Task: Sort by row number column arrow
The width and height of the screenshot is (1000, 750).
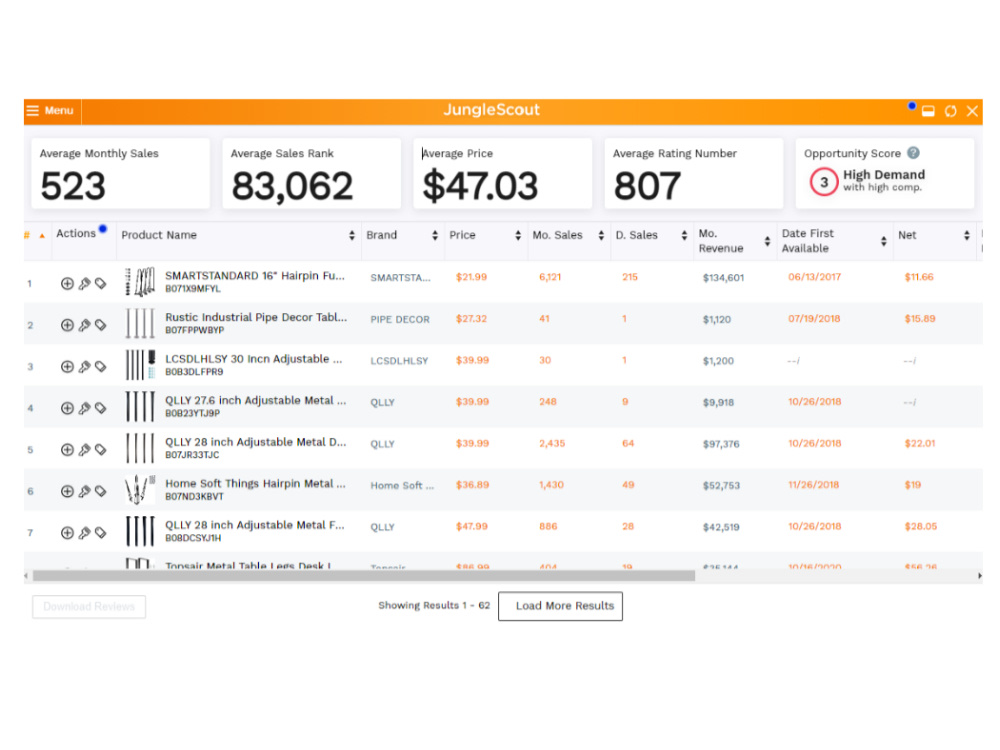Action: pyautogui.click(x=42, y=235)
